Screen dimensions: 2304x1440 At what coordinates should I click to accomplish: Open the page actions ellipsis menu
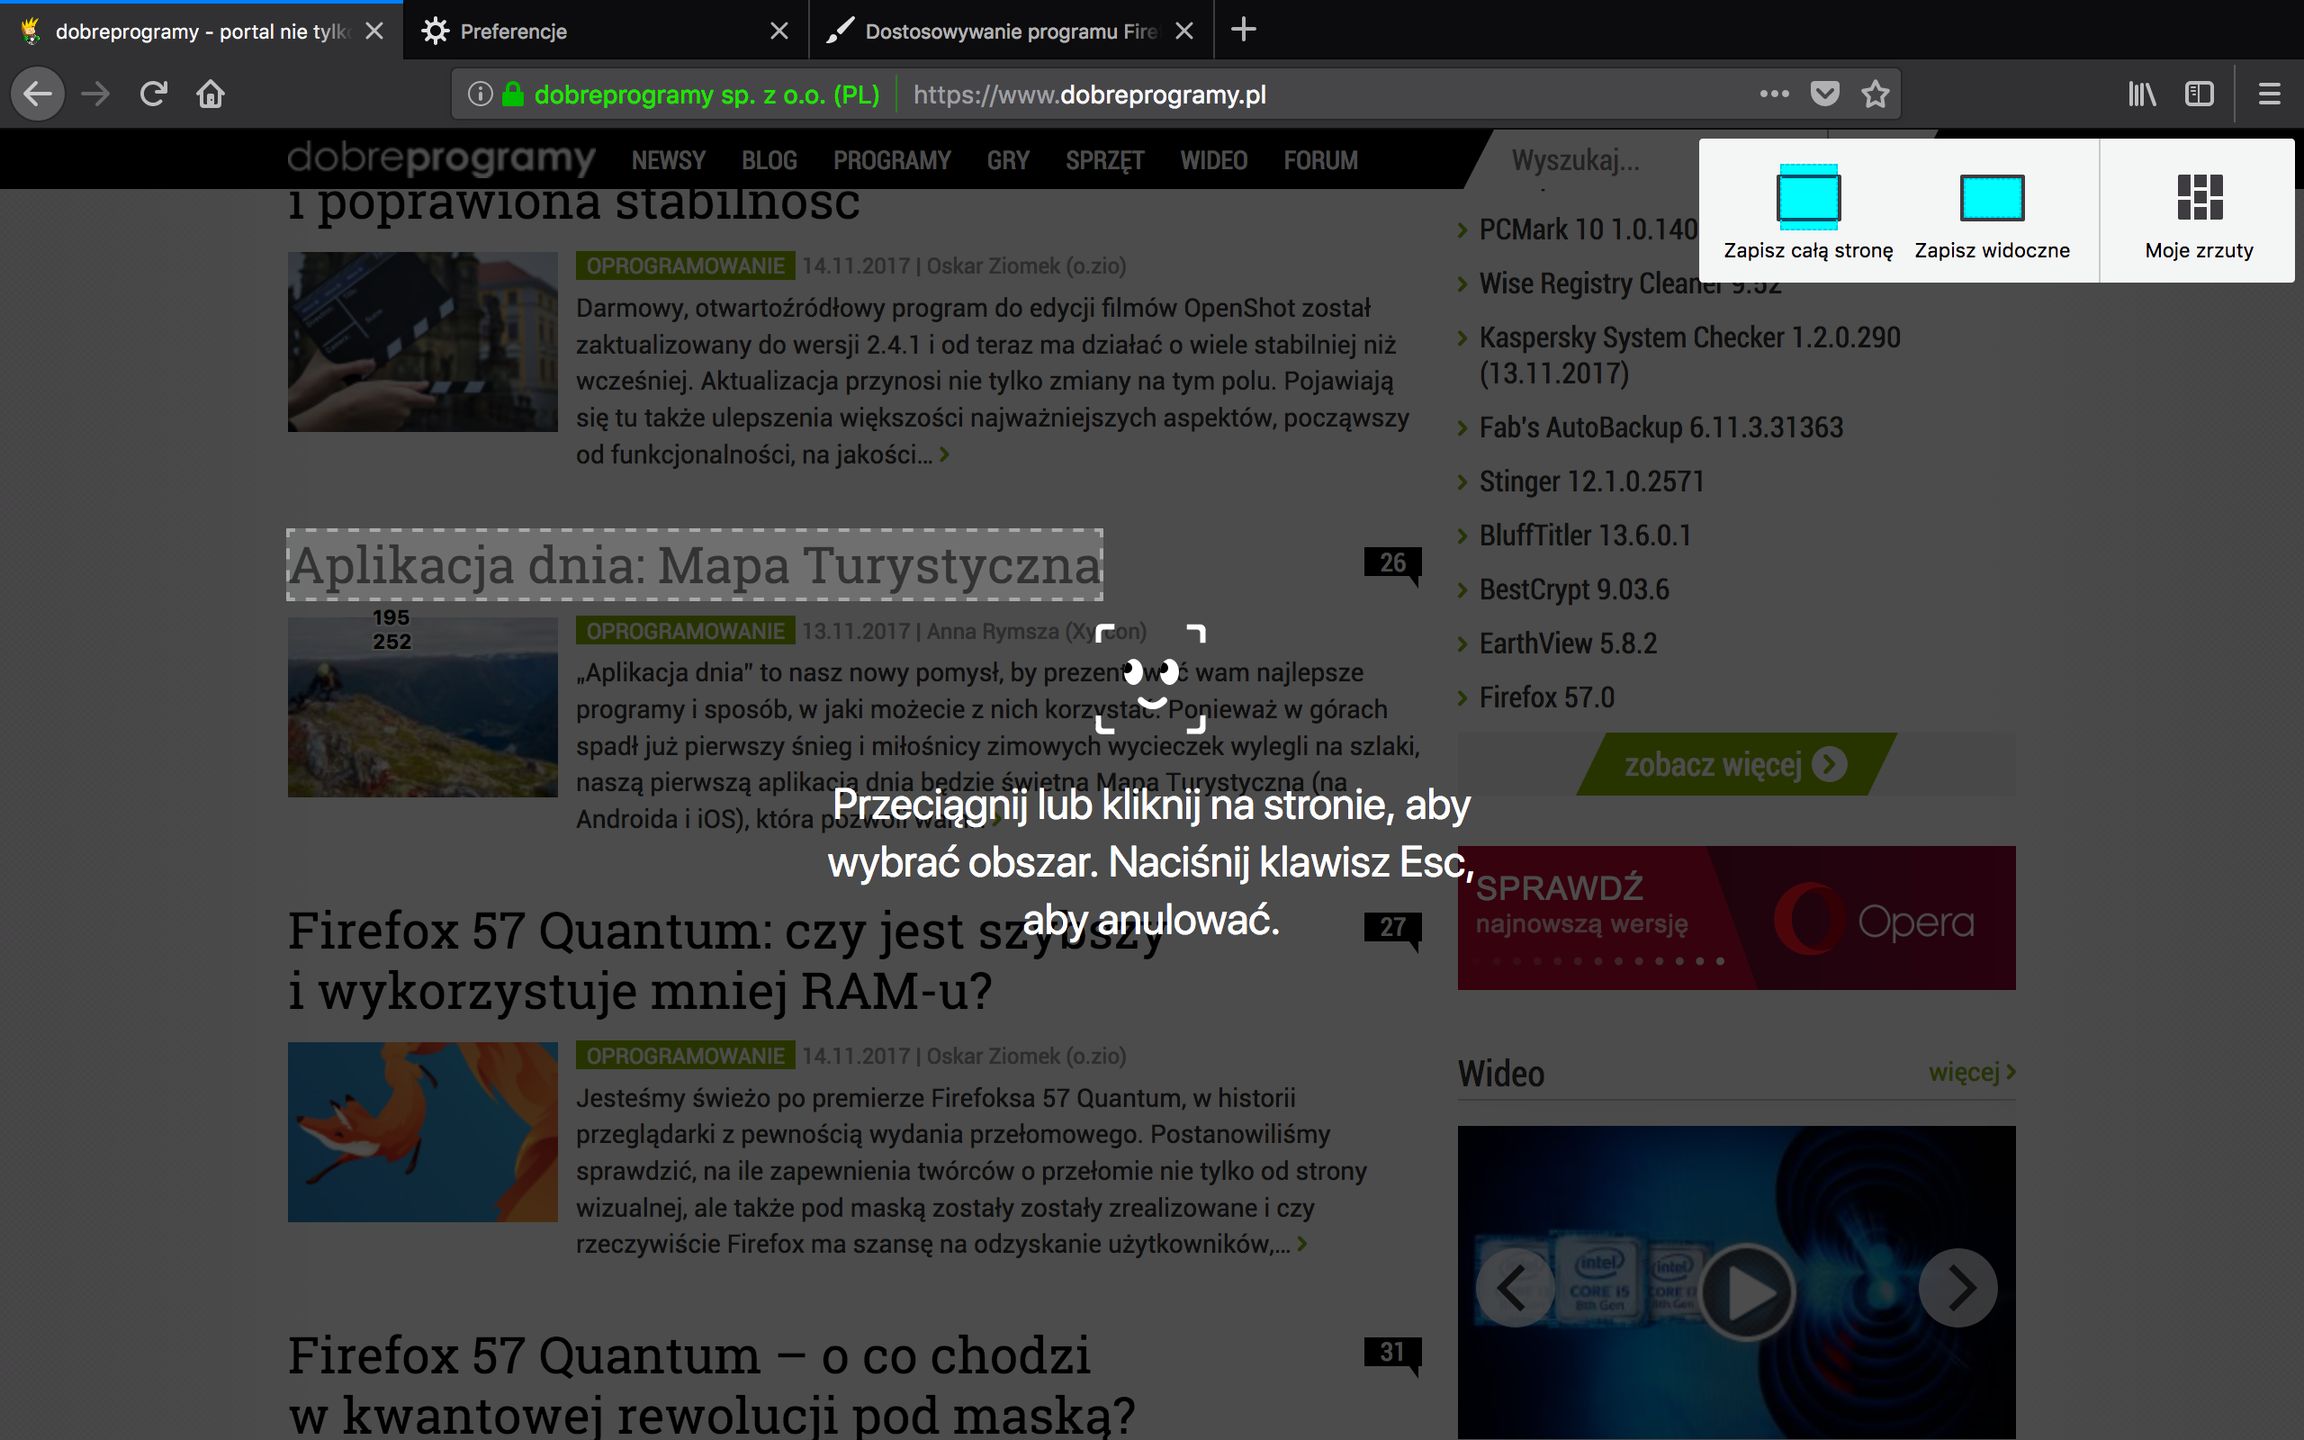(x=1773, y=93)
